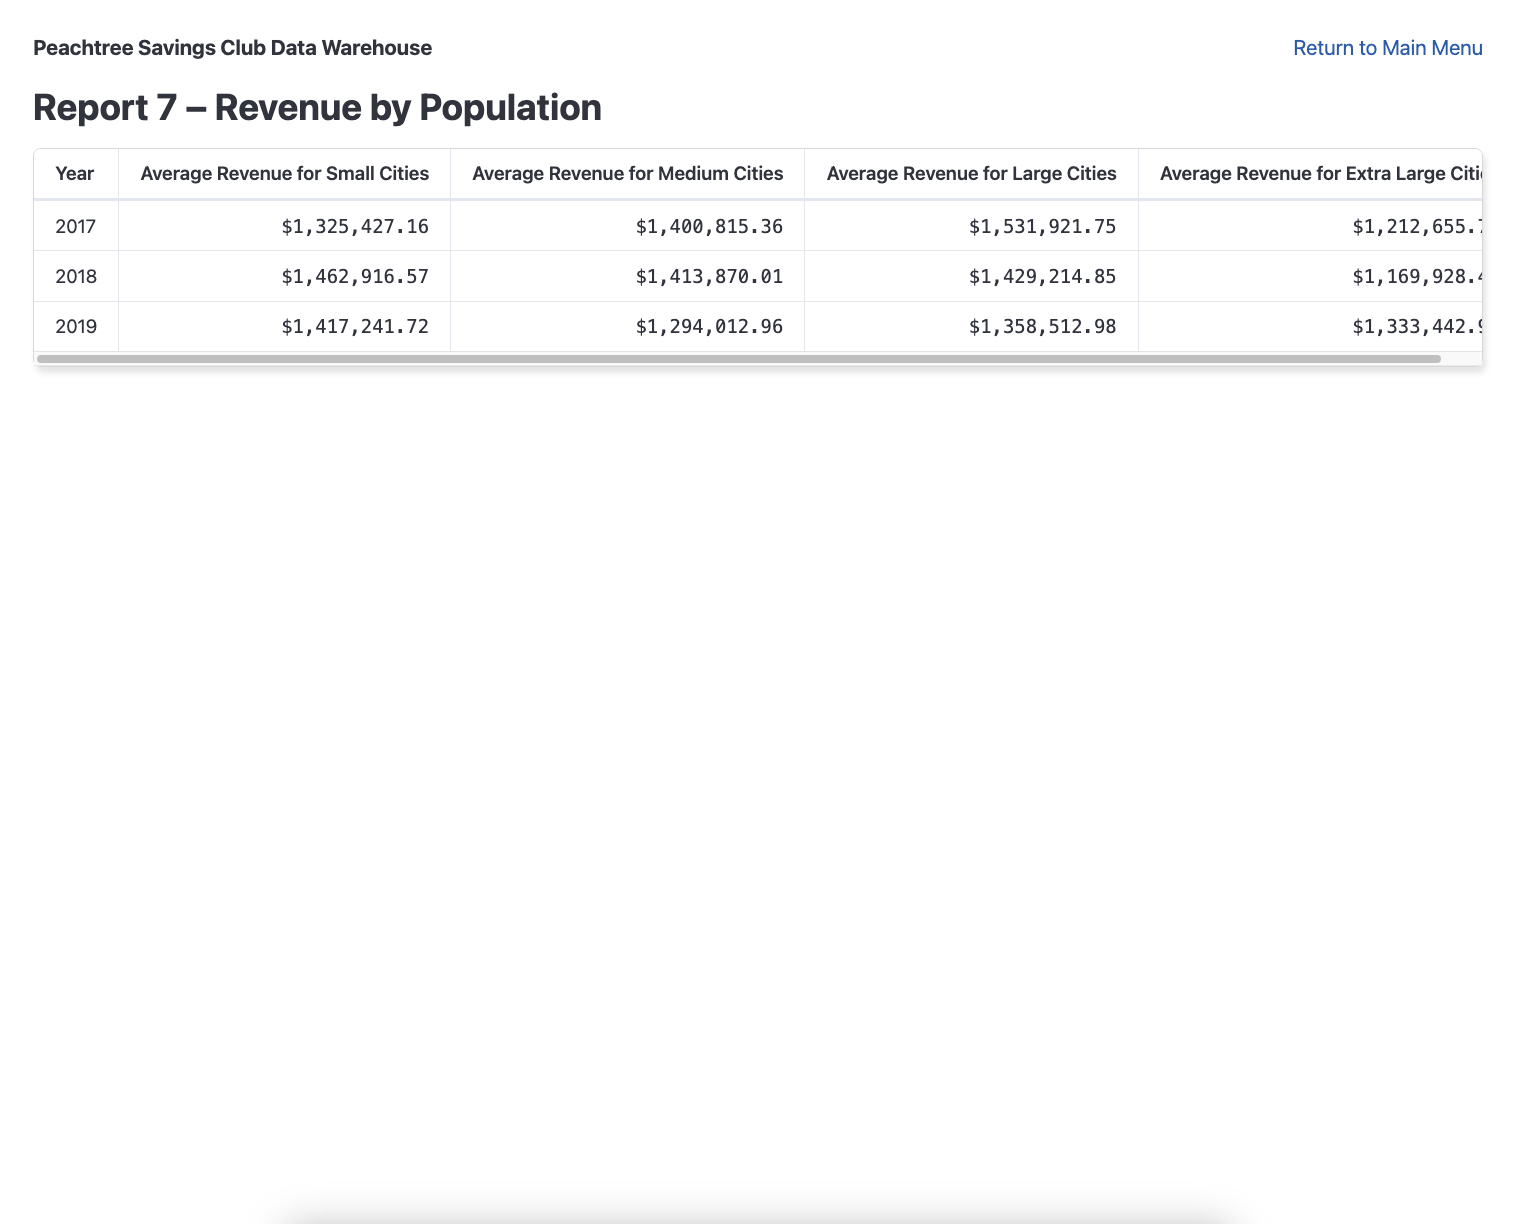Select the $1,358,512.98 large cities value
Viewport: 1537px width, 1224px height.
(1042, 326)
